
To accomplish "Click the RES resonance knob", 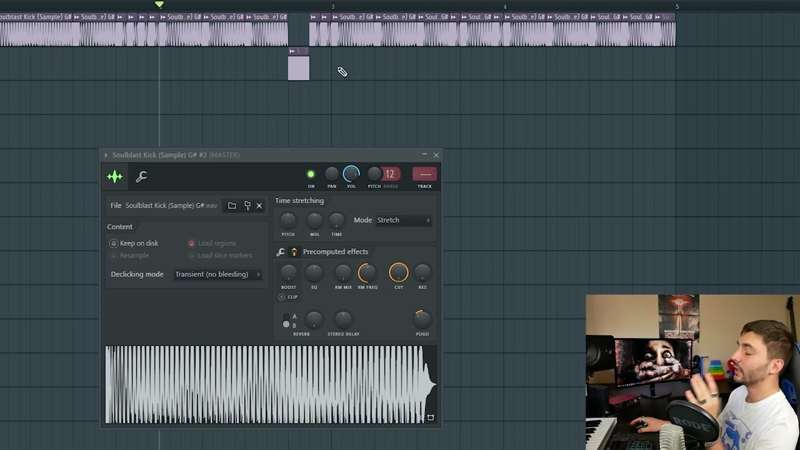I will (x=422, y=273).
